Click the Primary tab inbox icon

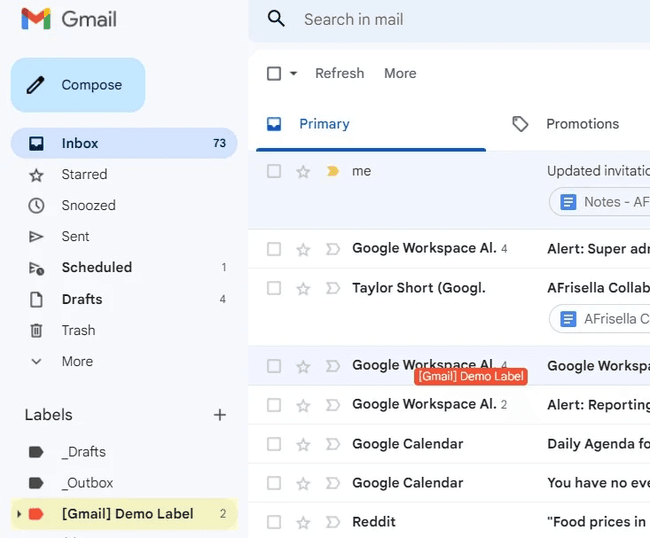[274, 124]
